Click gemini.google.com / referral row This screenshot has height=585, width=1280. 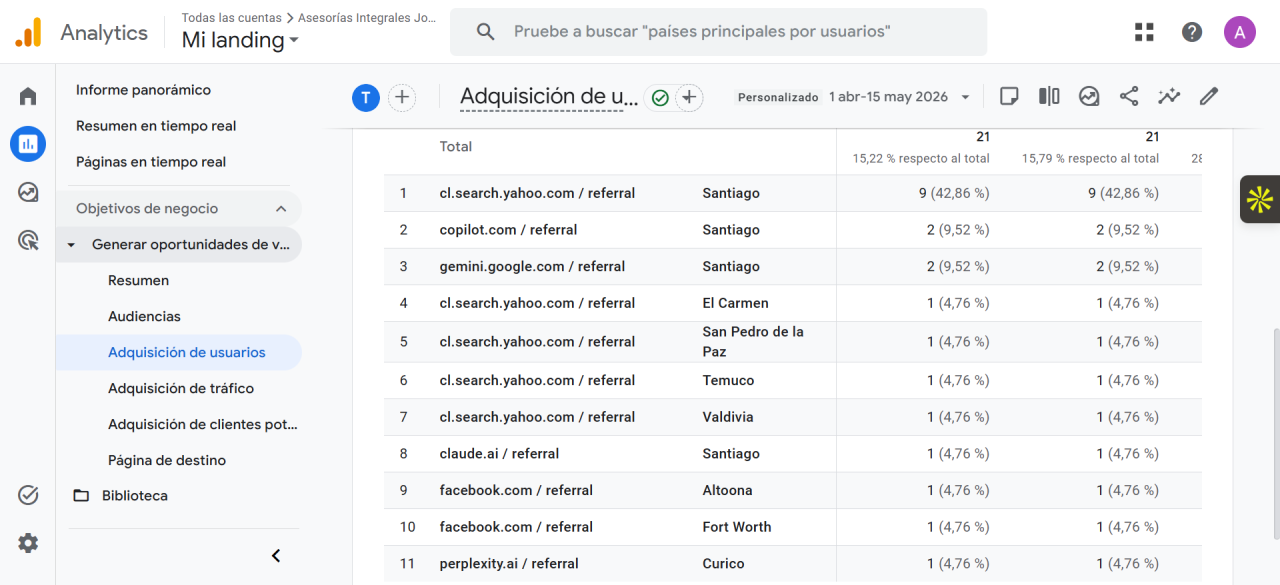click(x=792, y=267)
